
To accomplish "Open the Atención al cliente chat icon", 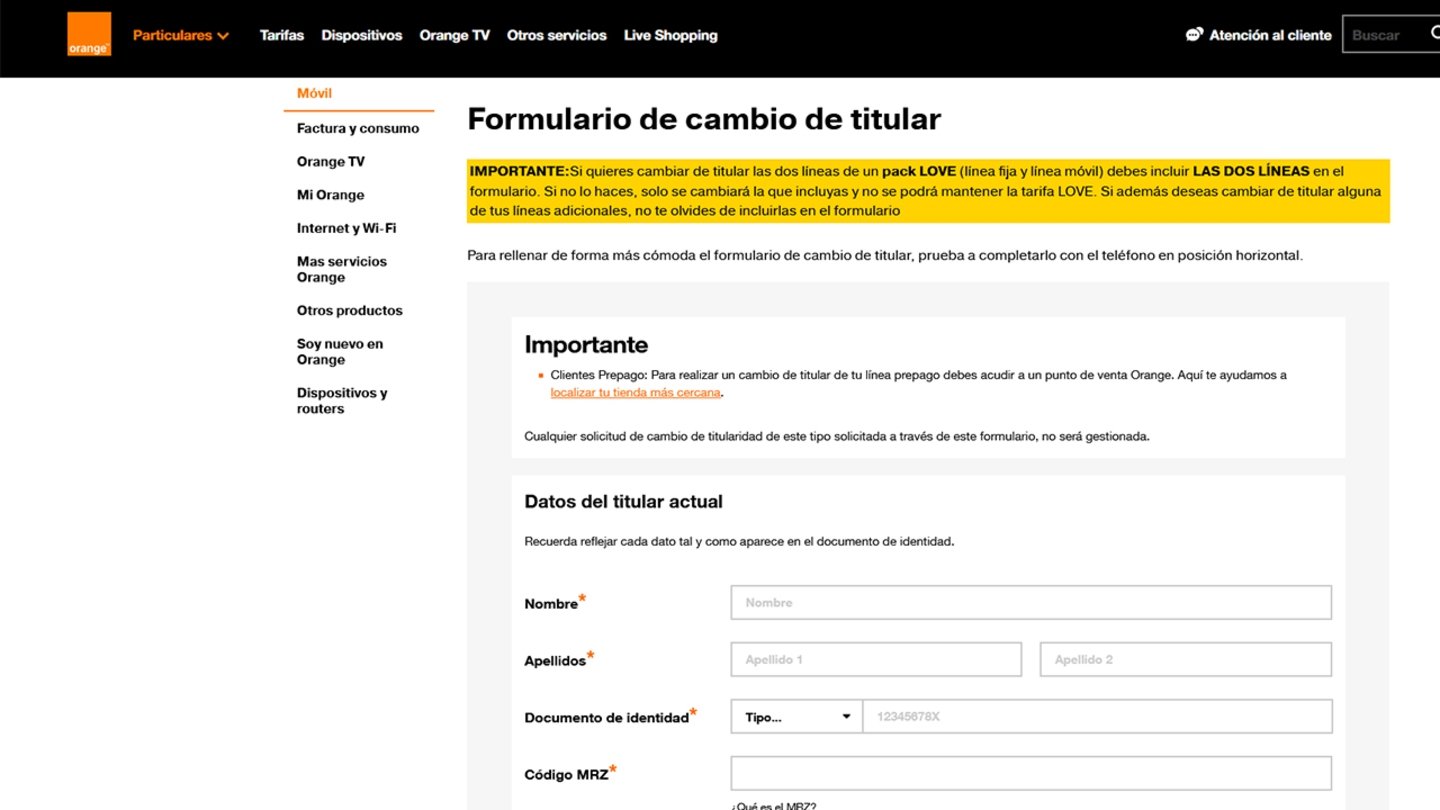I will (1194, 35).
